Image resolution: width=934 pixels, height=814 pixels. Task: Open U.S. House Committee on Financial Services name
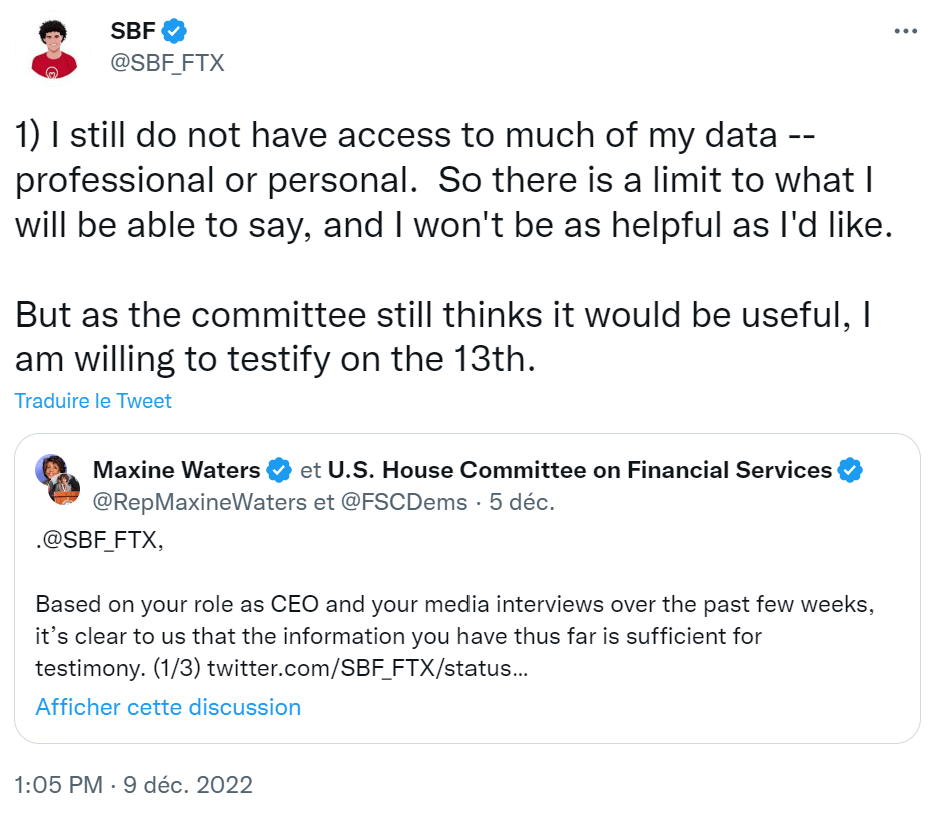(x=580, y=470)
